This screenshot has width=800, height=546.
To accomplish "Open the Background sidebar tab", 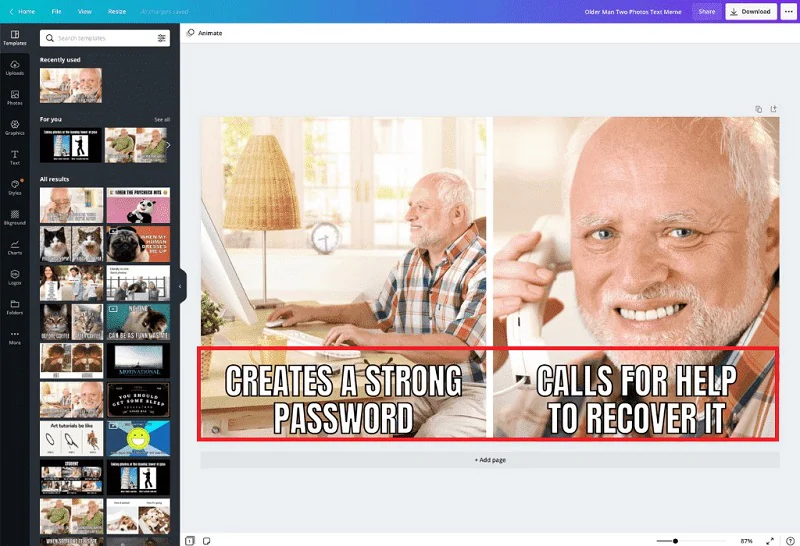I will coord(15,217).
